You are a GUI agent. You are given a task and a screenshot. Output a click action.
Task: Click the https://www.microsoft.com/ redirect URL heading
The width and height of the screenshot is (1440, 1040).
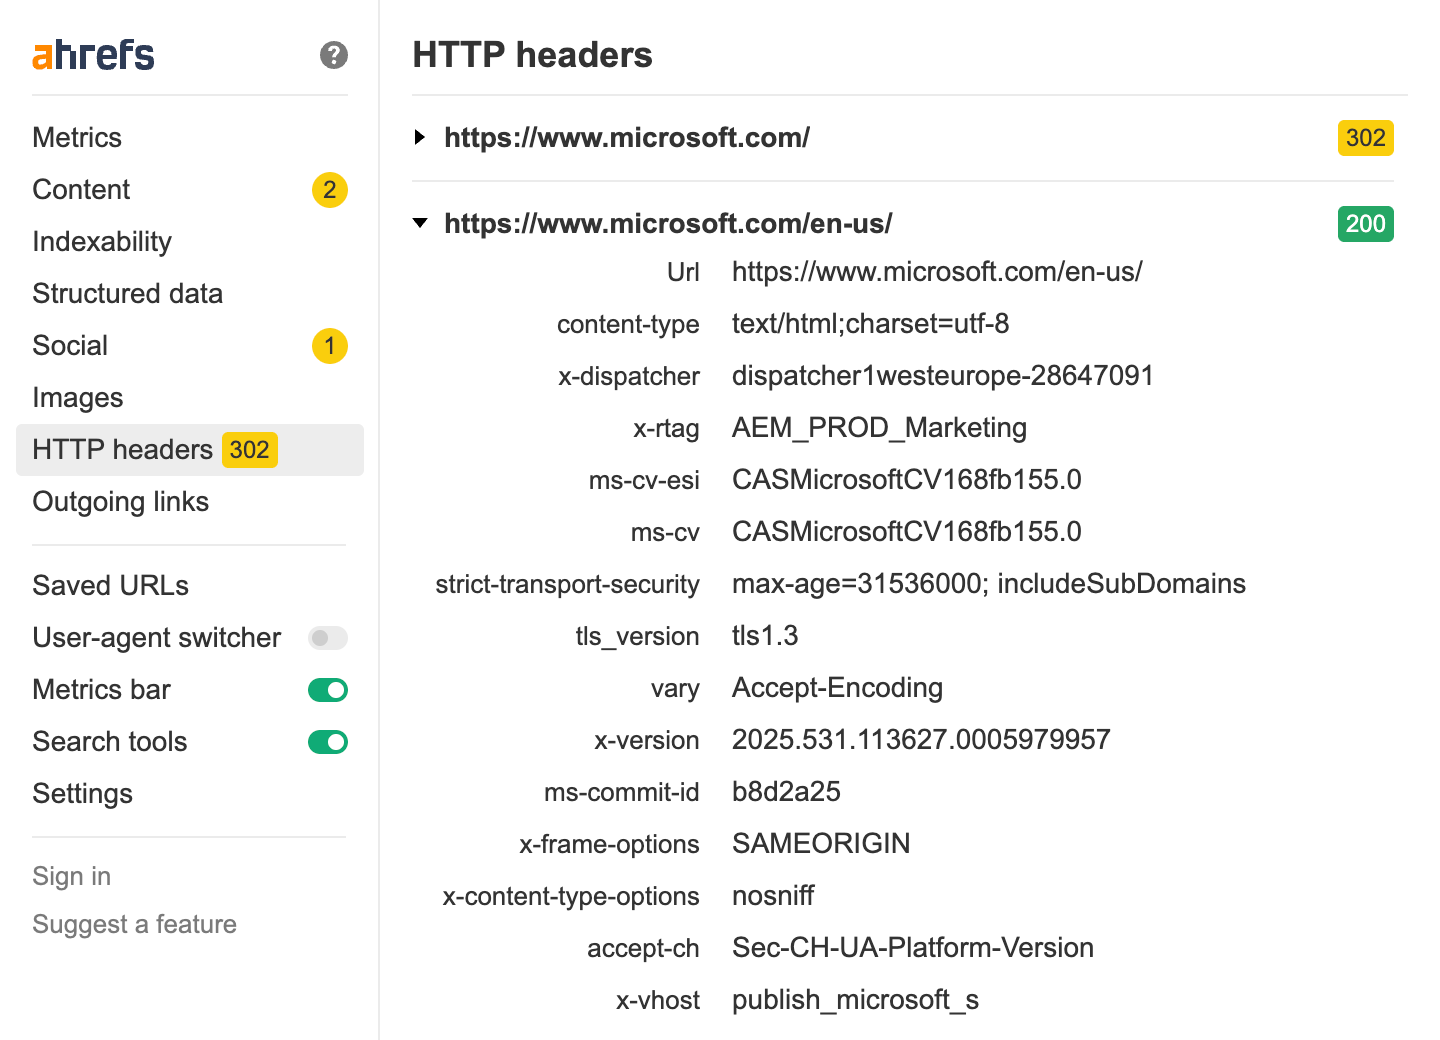coord(627,138)
